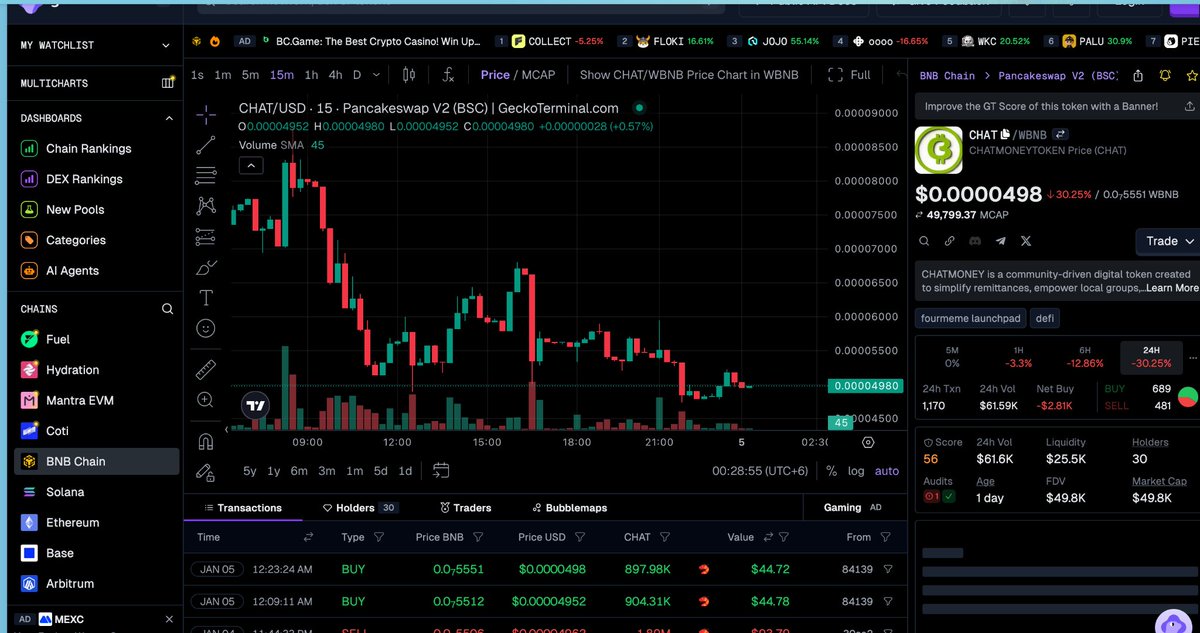
Task: Toggle the auto scale option
Action: pos(887,471)
